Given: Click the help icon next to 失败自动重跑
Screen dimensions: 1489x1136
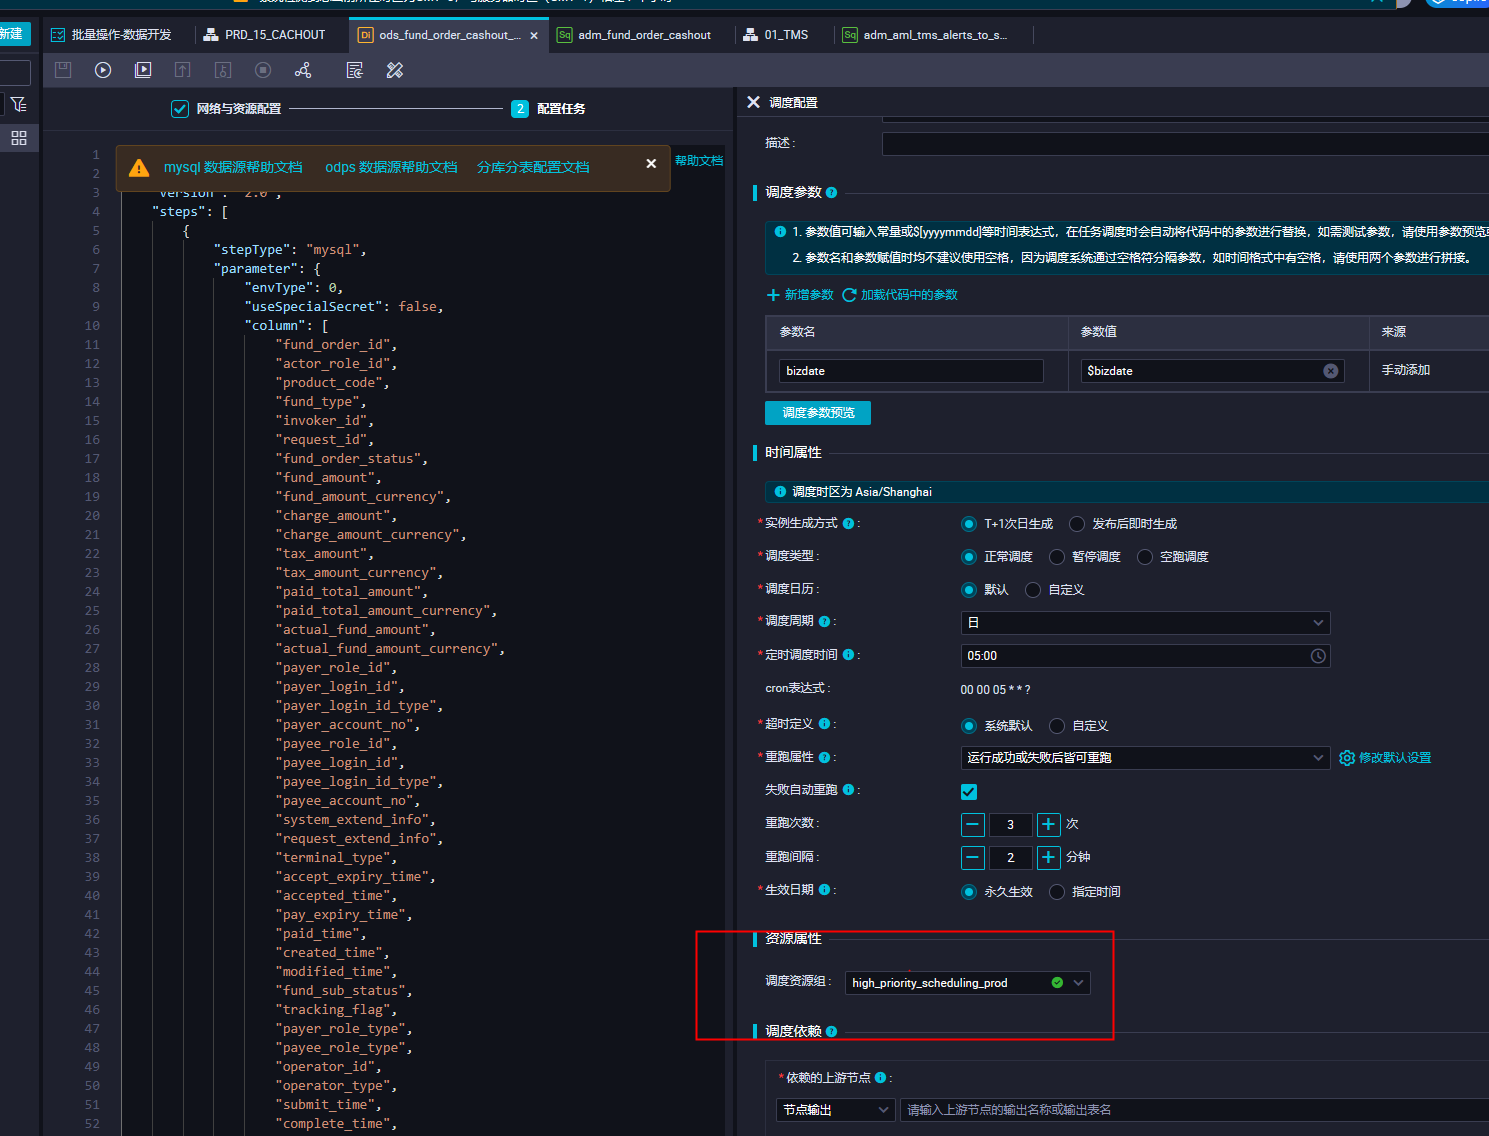Looking at the screenshot, I should tap(848, 790).
